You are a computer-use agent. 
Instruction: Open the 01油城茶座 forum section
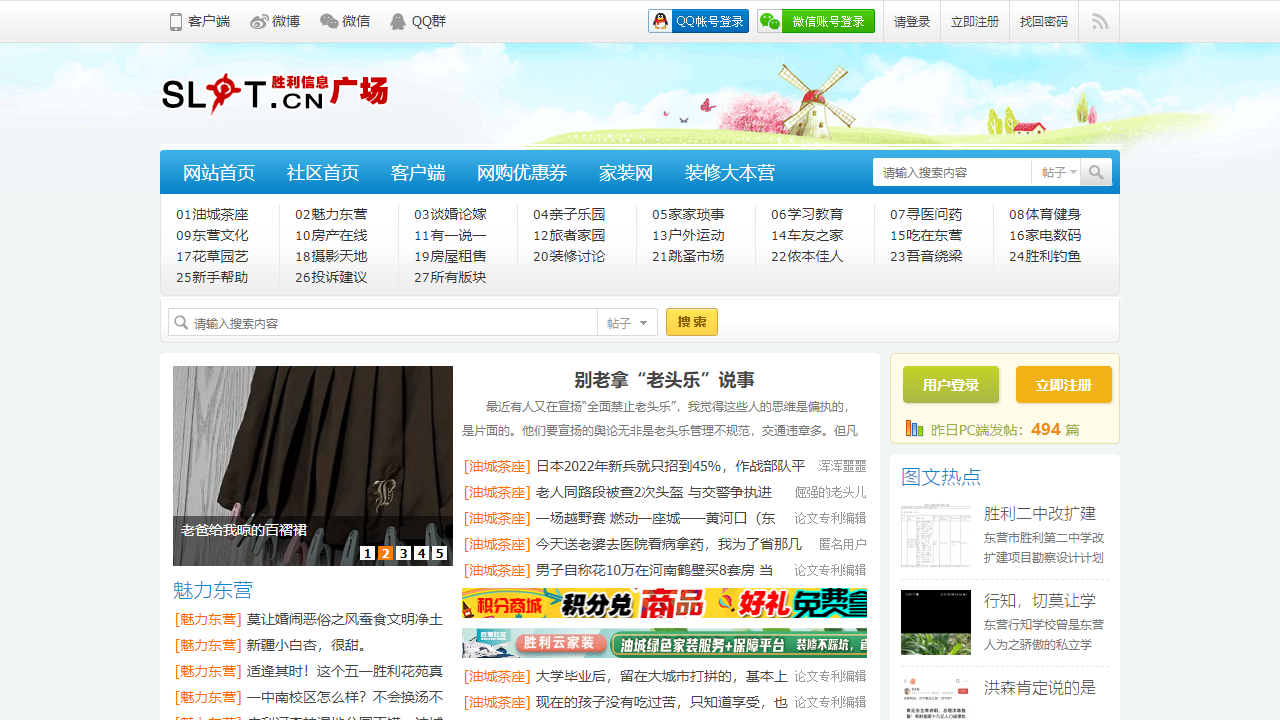(212, 214)
